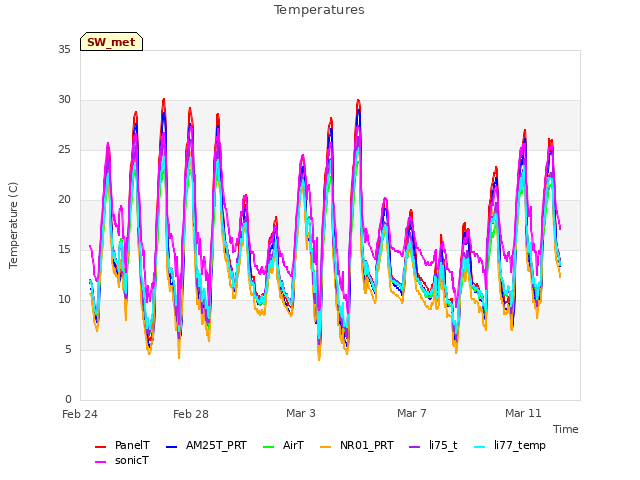Click the Temperatures chart title

click(x=319, y=10)
